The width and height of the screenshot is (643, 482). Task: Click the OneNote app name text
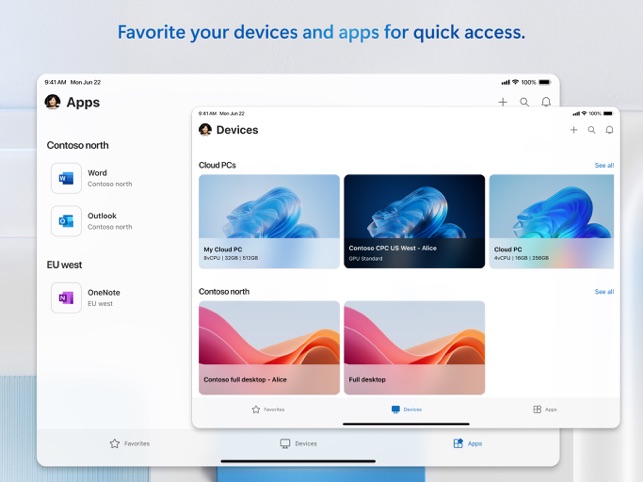coord(104,292)
